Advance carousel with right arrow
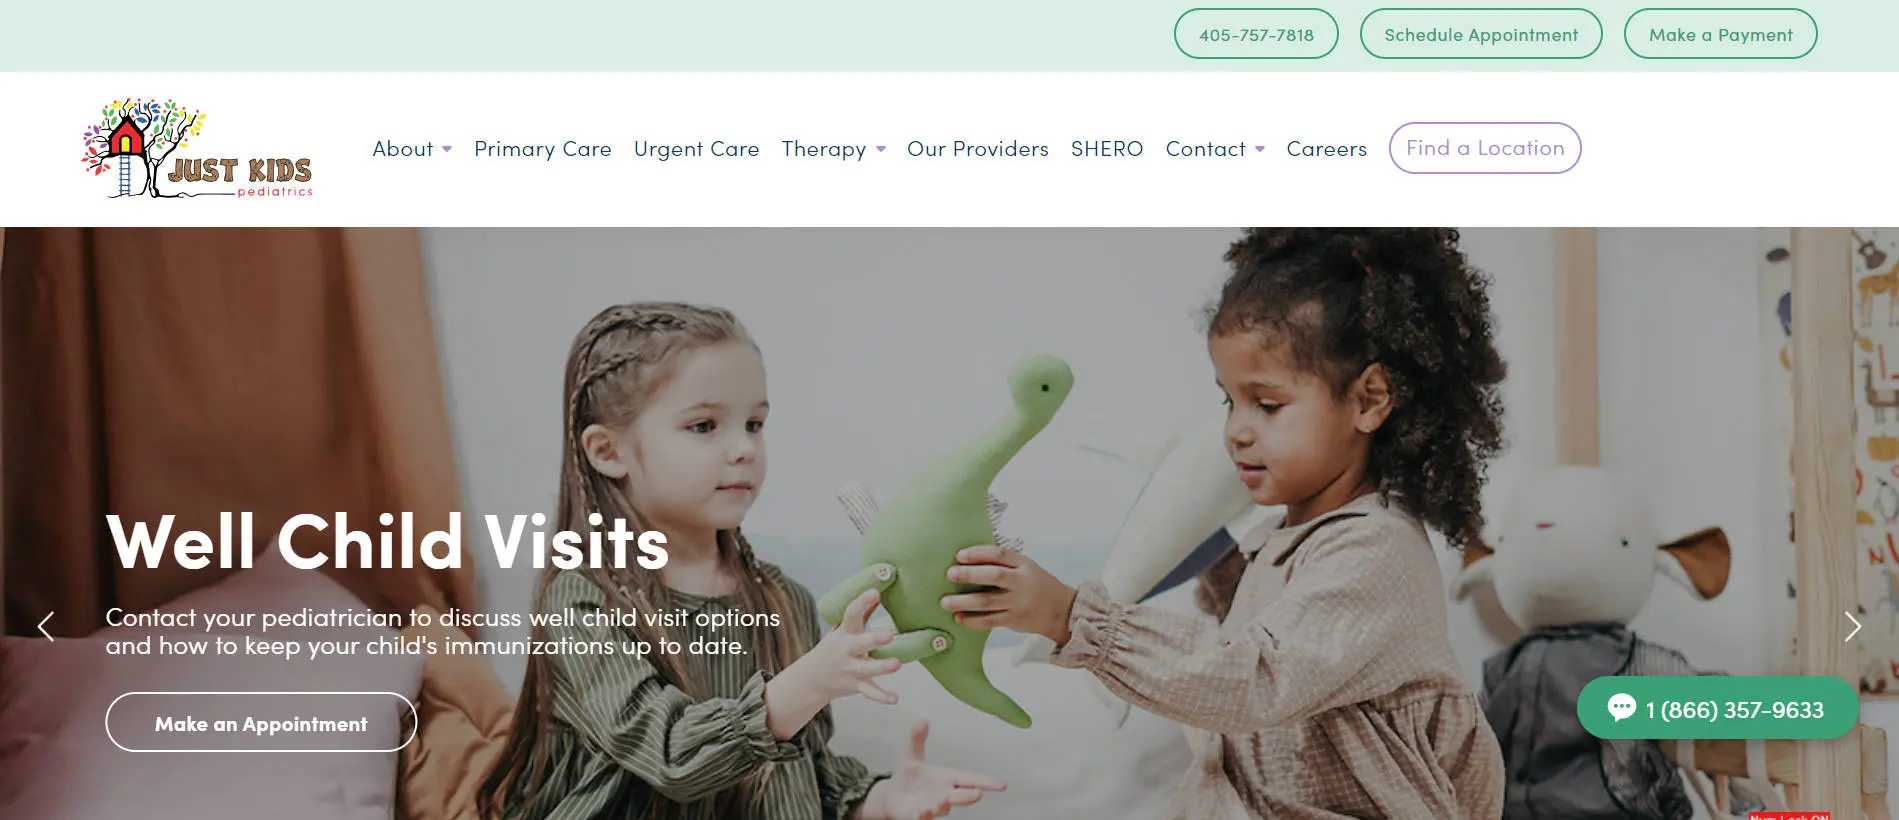 point(1852,626)
